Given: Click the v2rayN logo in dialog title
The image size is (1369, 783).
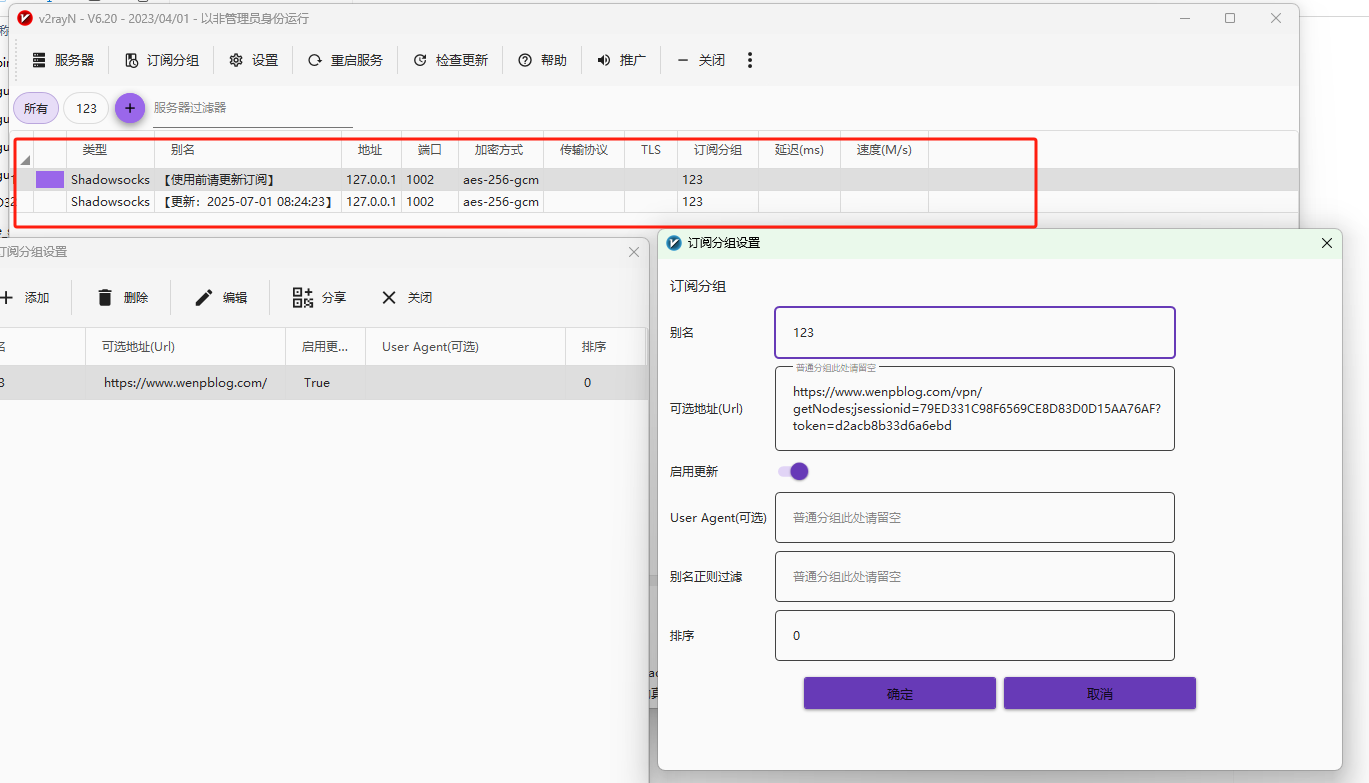Looking at the screenshot, I should click(x=674, y=243).
